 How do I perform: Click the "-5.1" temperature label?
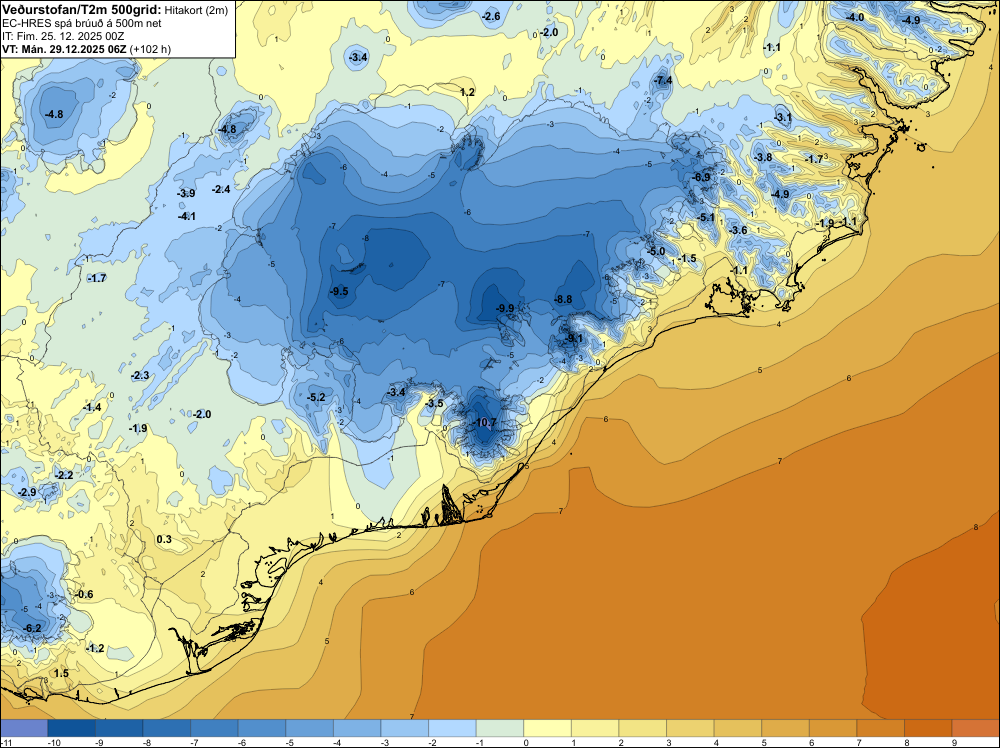pos(707,217)
